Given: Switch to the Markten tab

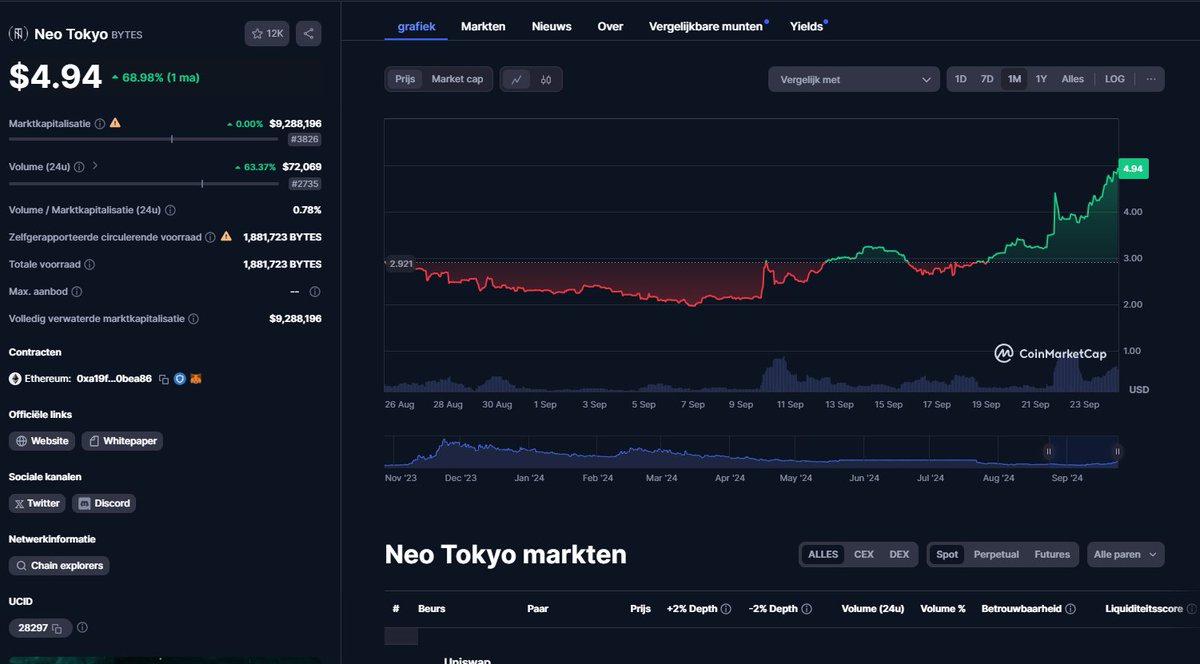Looking at the screenshot, I should click(483, 26).
